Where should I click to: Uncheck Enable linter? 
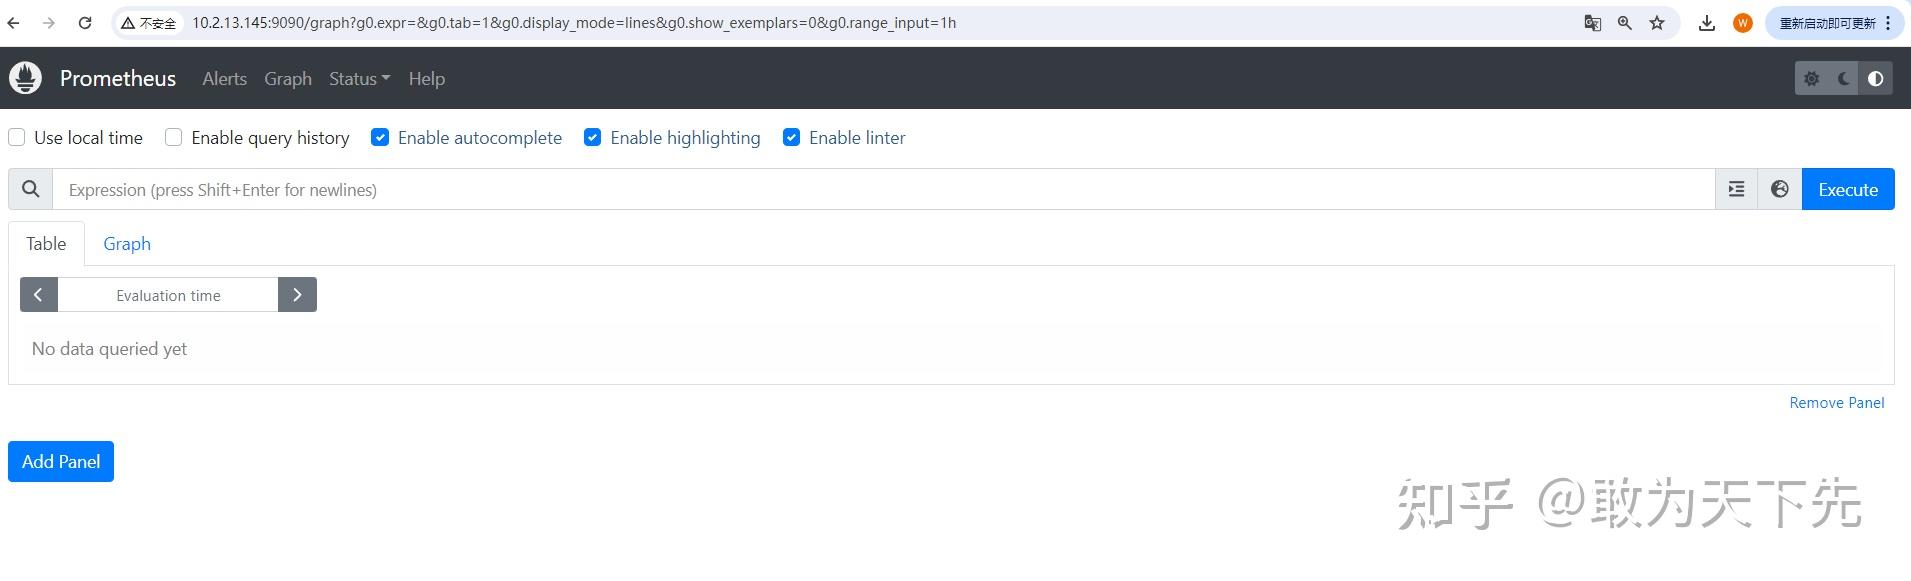pyautogui.click(x=792, y=137)
